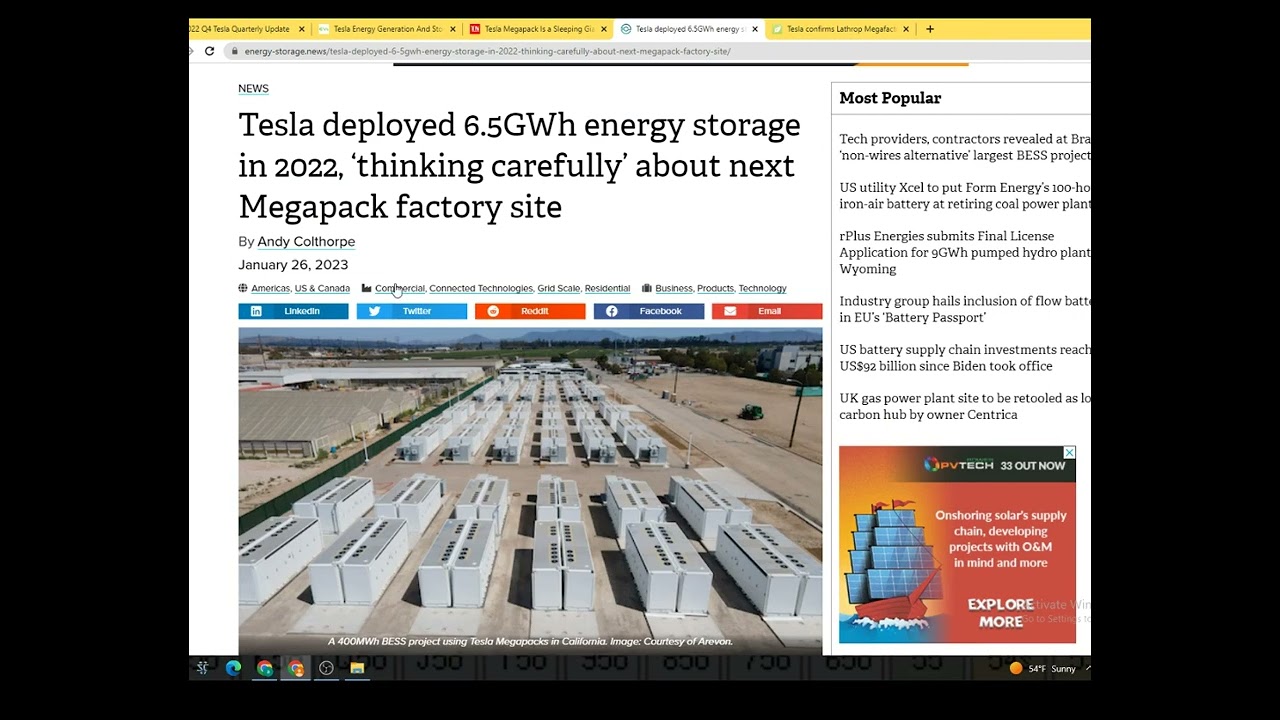This screenshot has height=720, width=1280.
Task: Open Microsoft Edge from the taskbar
Action: click(x=233, y=668)
